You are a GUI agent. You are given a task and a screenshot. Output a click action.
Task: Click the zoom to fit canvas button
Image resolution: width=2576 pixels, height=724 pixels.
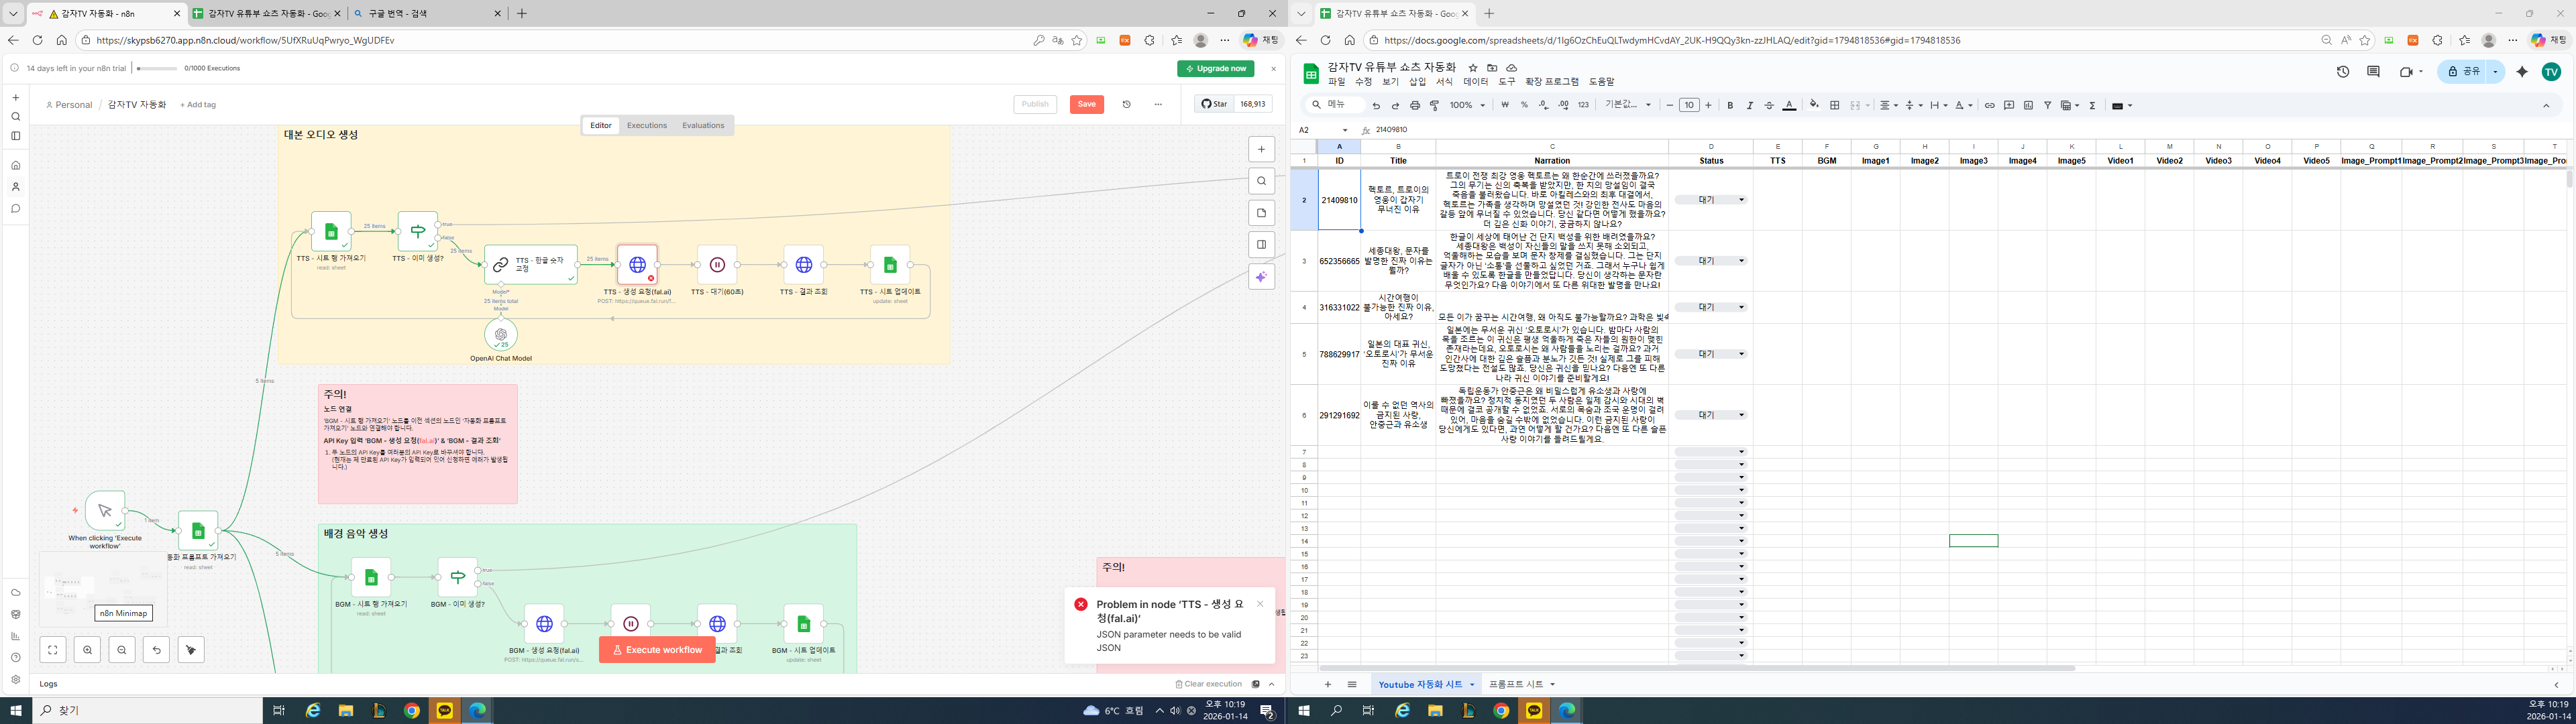click(53, 650)
